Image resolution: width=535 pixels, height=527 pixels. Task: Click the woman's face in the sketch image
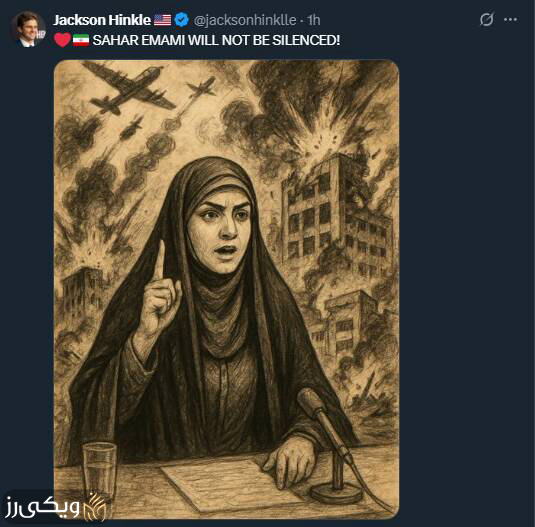point(220,231)
